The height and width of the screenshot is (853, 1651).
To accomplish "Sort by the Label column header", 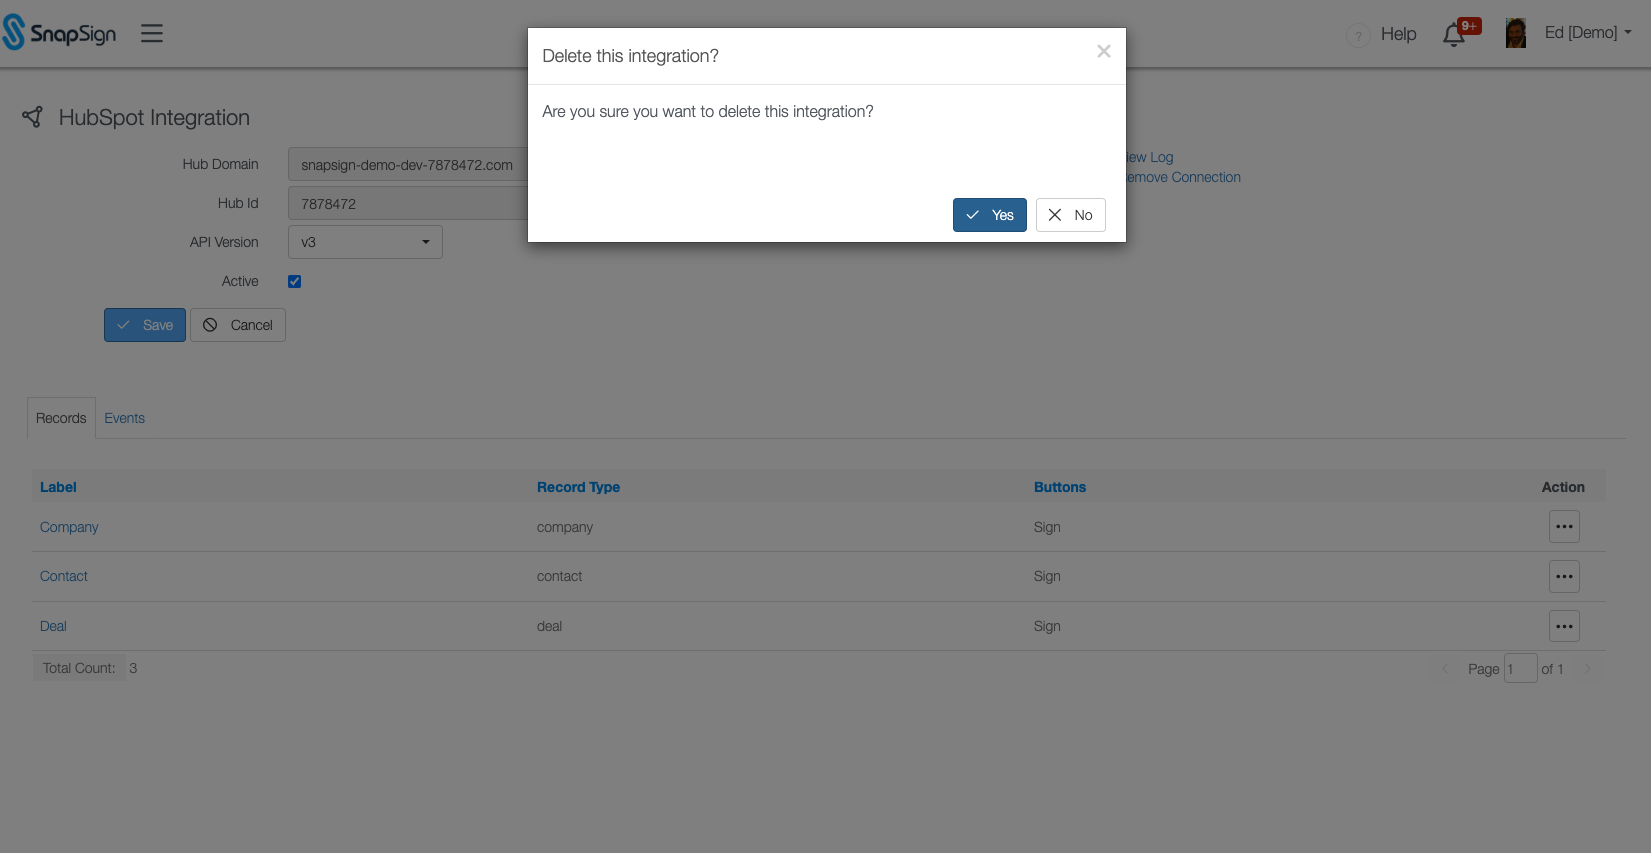I will tap(58, 487).
